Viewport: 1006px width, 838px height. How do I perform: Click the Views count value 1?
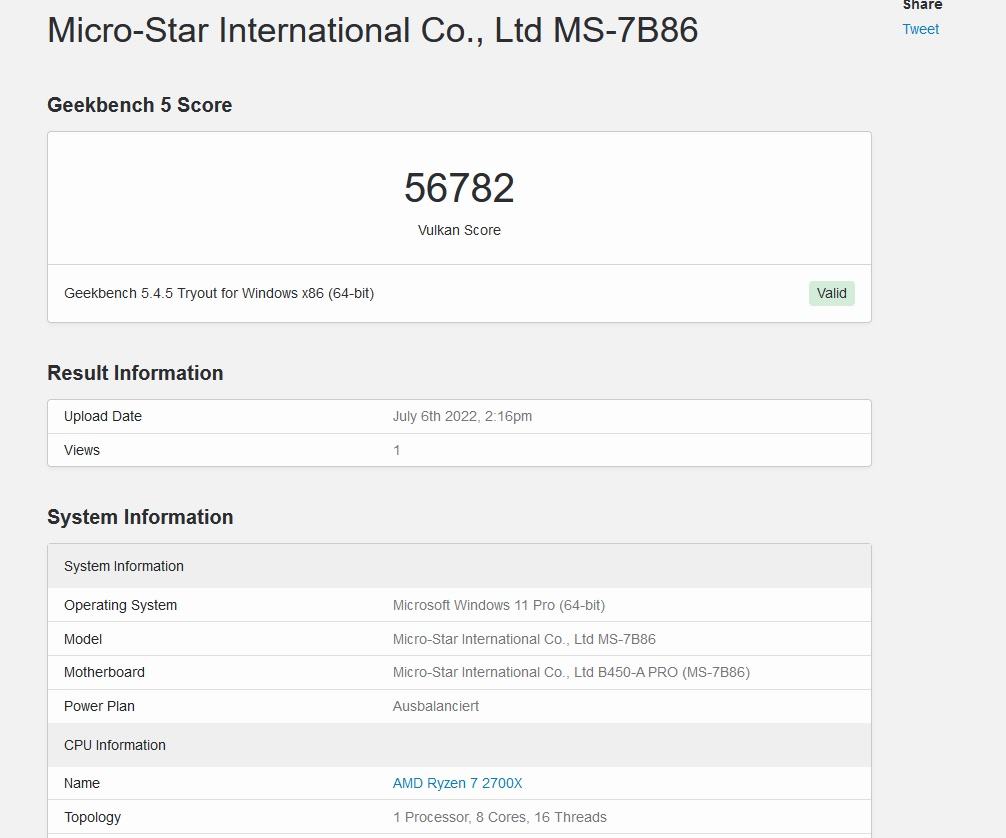[396, 450]
